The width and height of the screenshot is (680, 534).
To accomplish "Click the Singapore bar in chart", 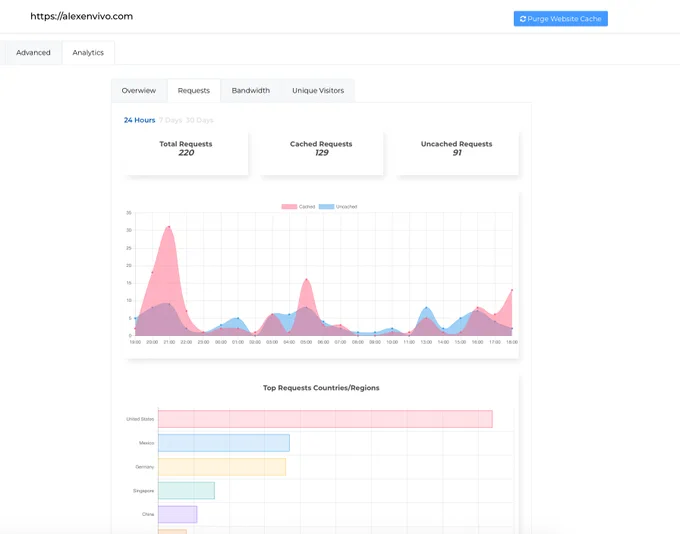I will [x=186, y=491].
